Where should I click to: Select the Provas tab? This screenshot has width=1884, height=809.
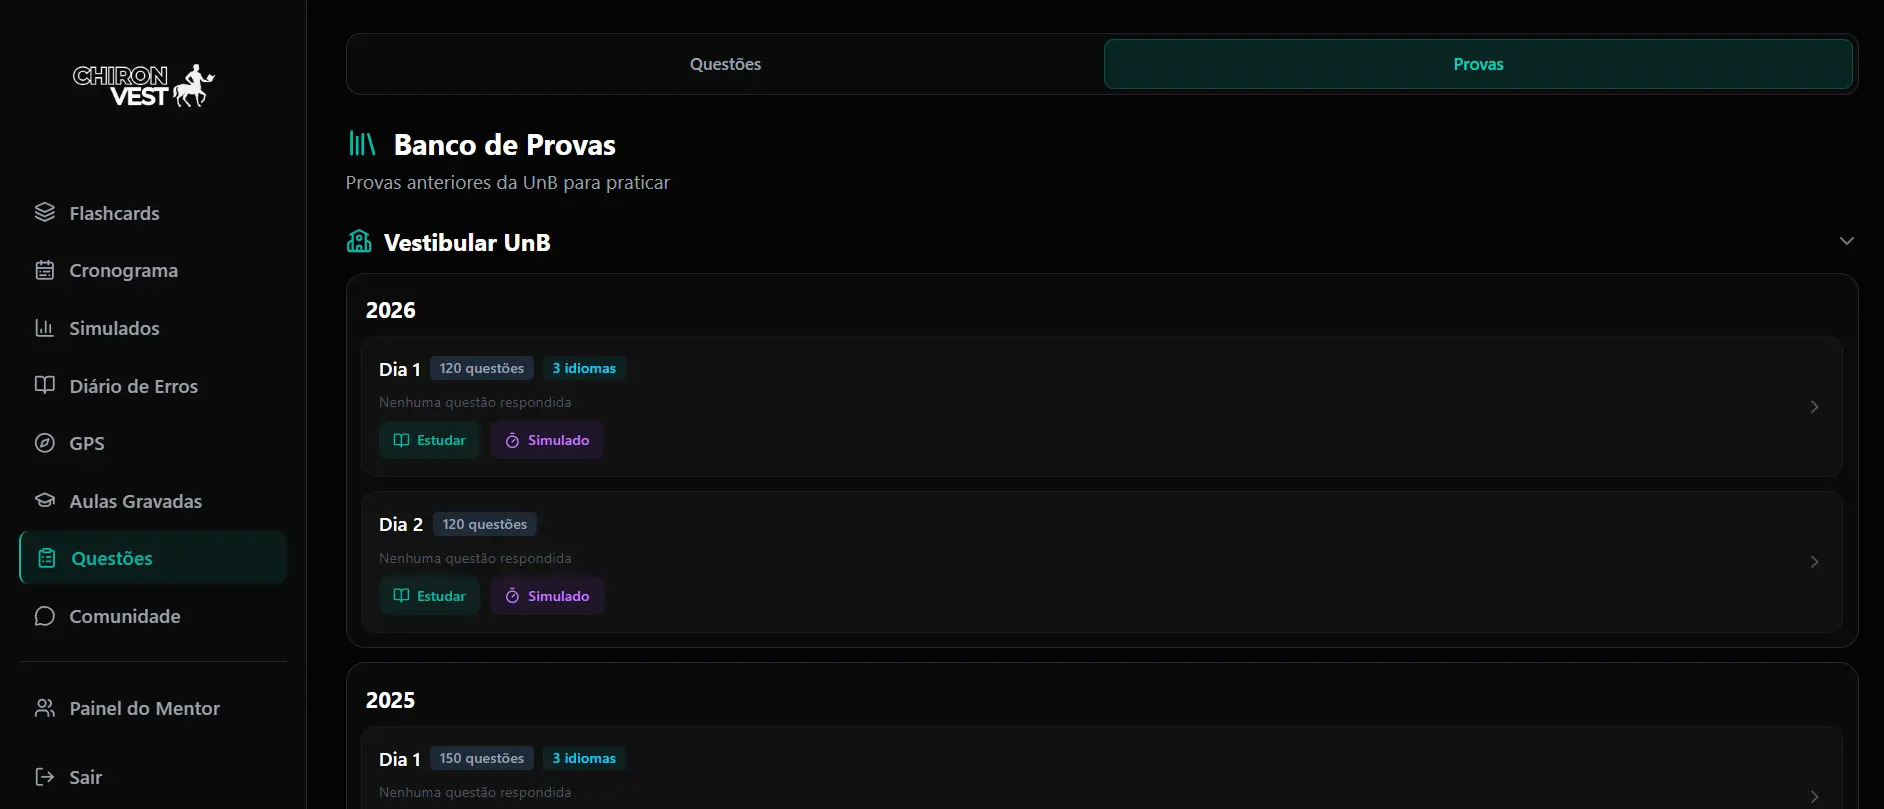point(1477,64)
